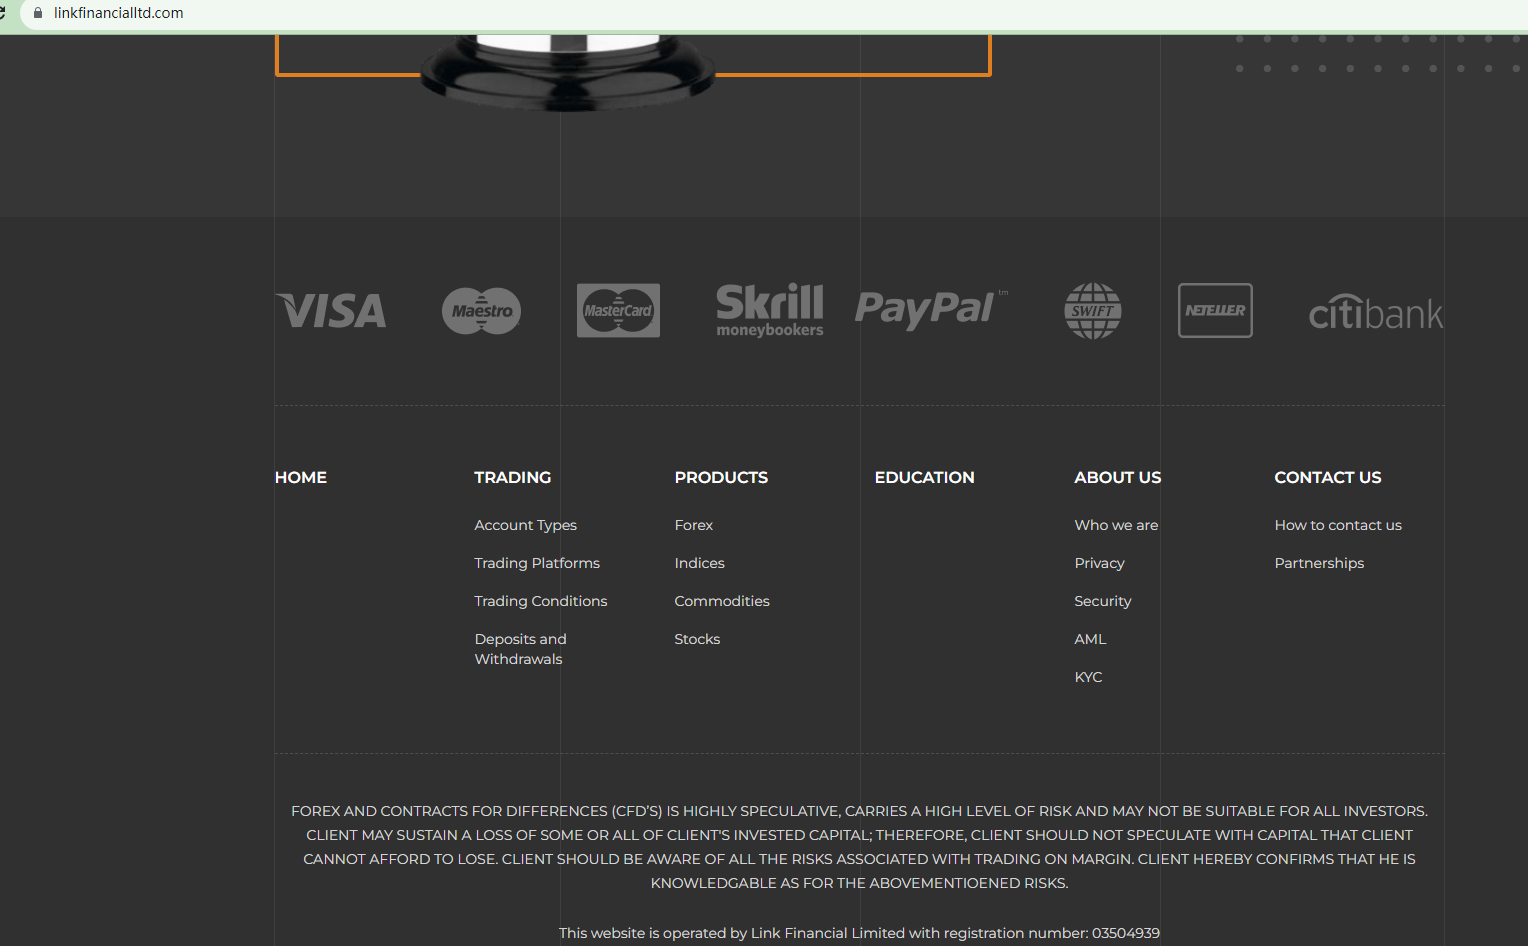Image resolution: width=1528 pixels, height=946 pixels.
Task: Click the Maestro payment logo
Action: (482, 311)
